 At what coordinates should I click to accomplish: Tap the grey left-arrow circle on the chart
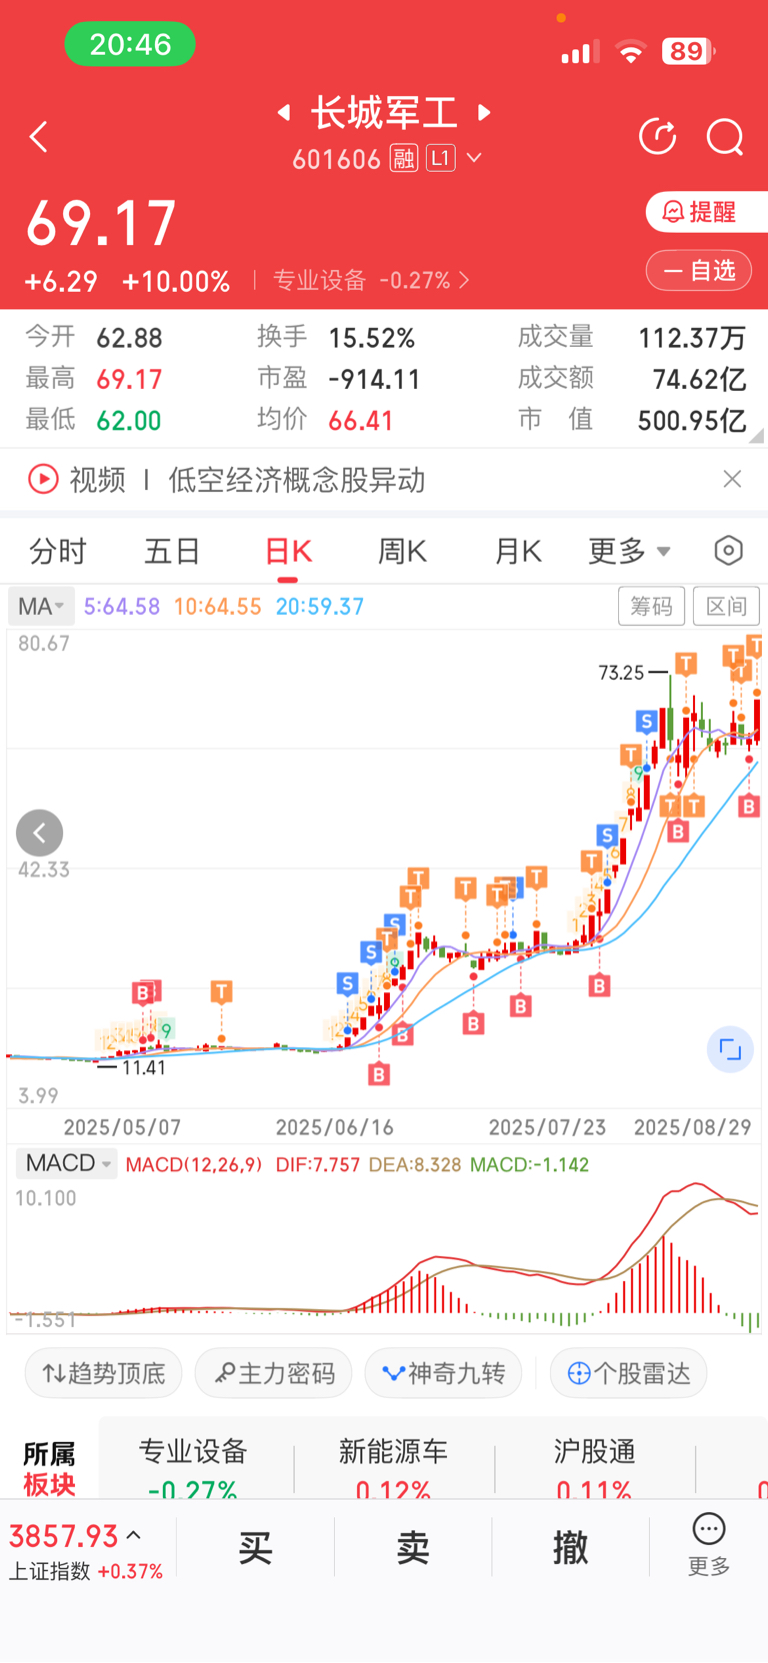(40, 833)
